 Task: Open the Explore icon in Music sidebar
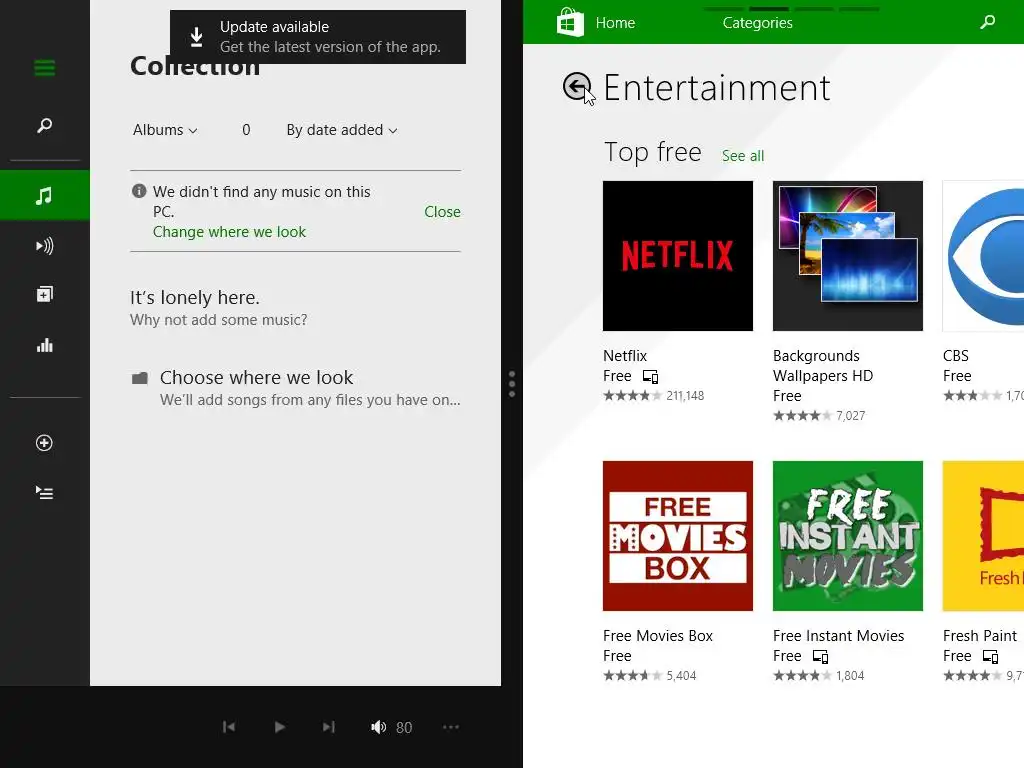click(x=44, y=294)
